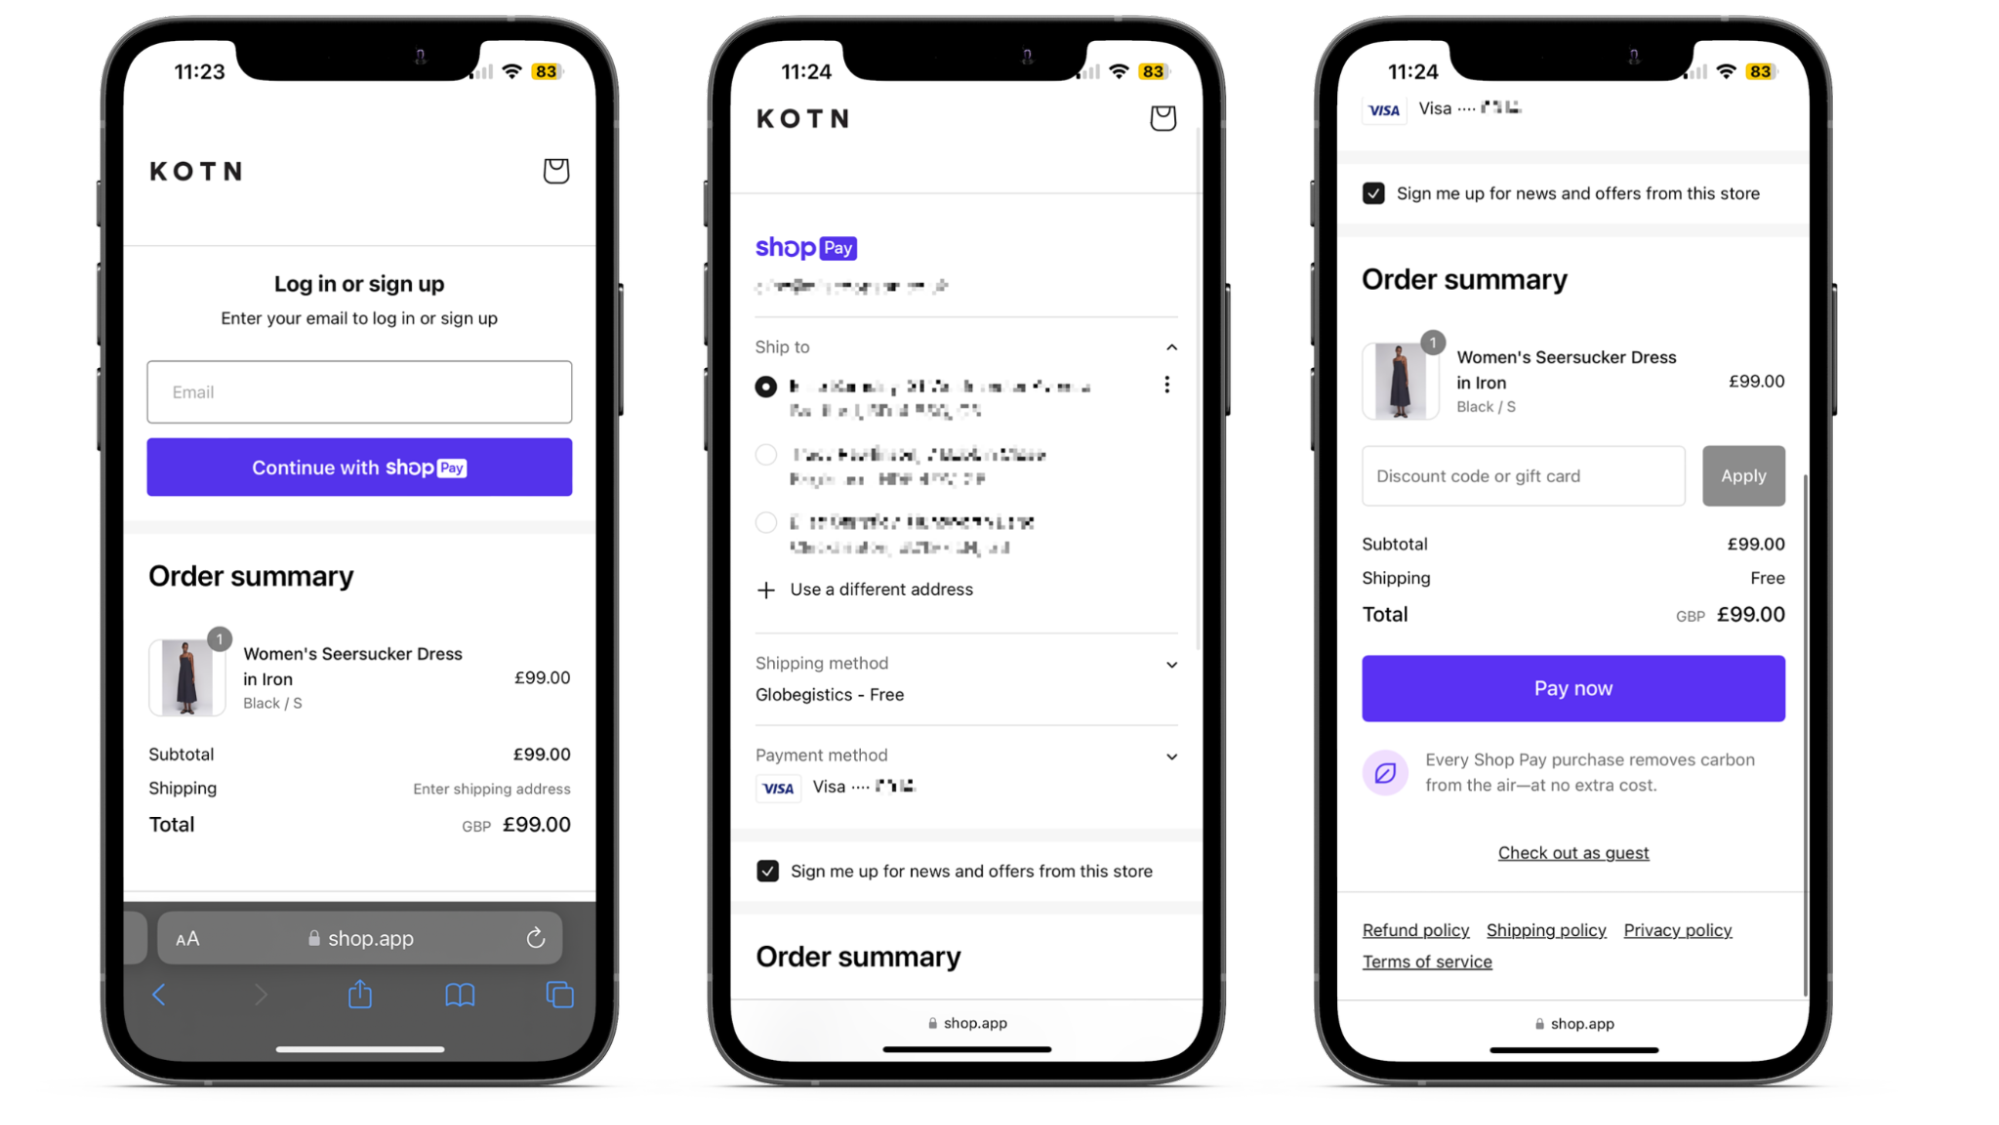Click the Visa payment method icon
Viewport: 1999px width, 1125px height.
point(778,786)
